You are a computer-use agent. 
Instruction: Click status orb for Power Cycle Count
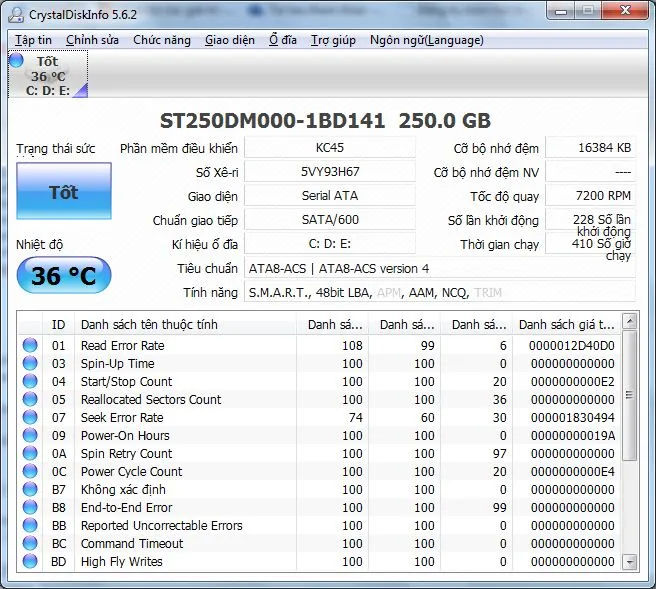[30, 471]
